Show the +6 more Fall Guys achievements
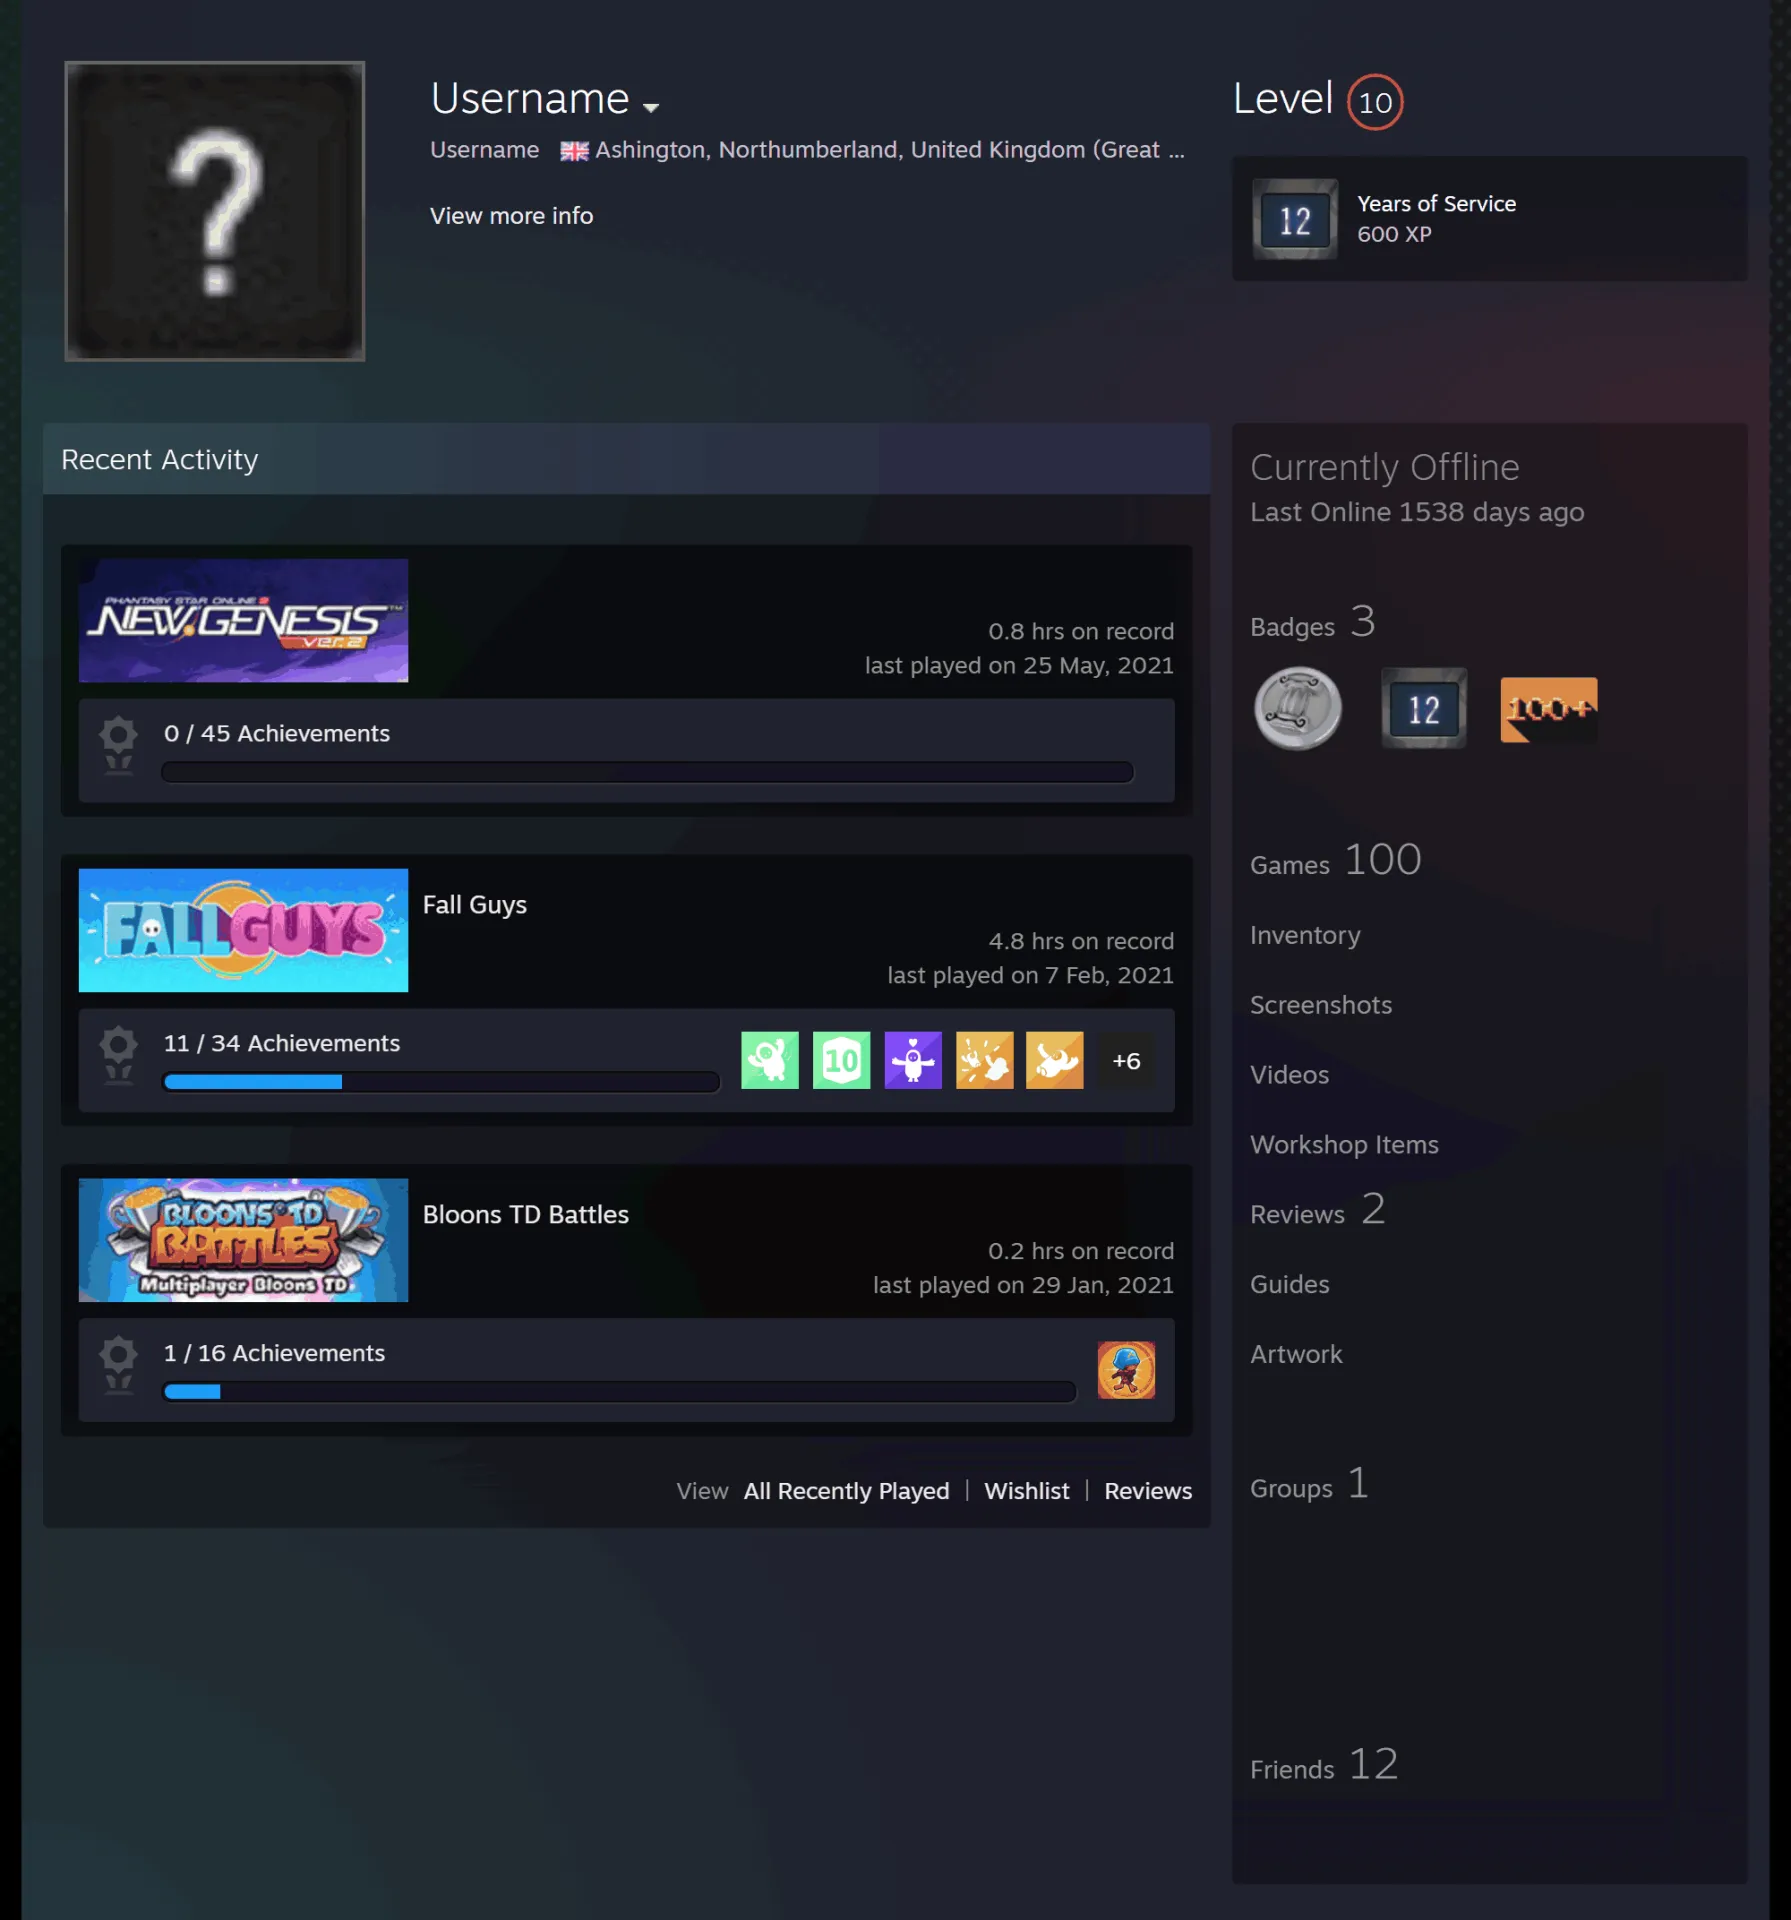The width and height of the screenshot is (1791, 1920). click(x=1126, y=1060)
